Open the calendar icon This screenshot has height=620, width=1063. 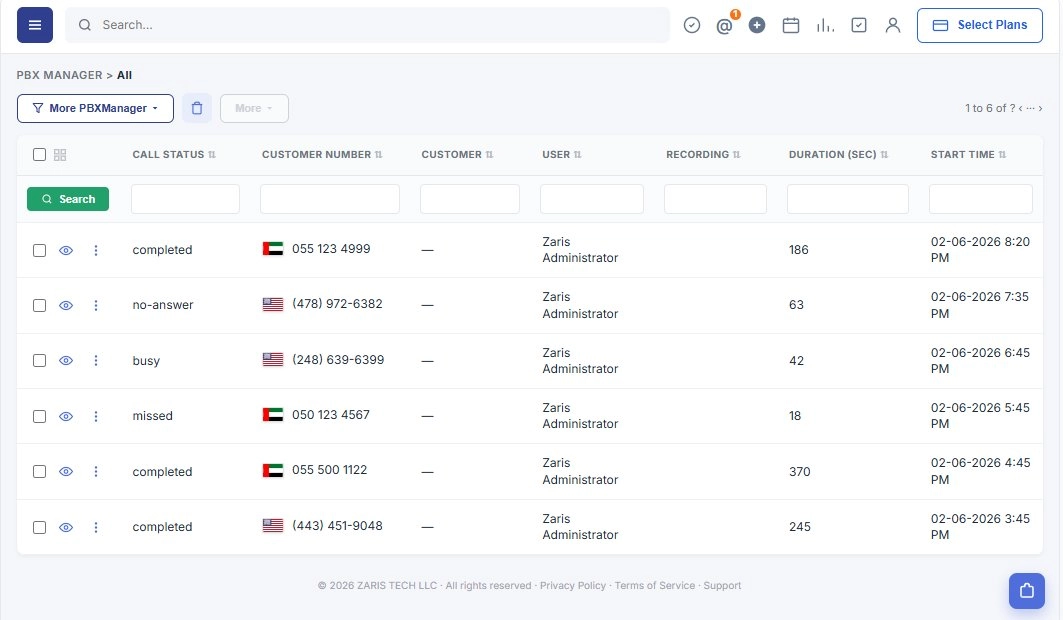[x=790, y=25]
